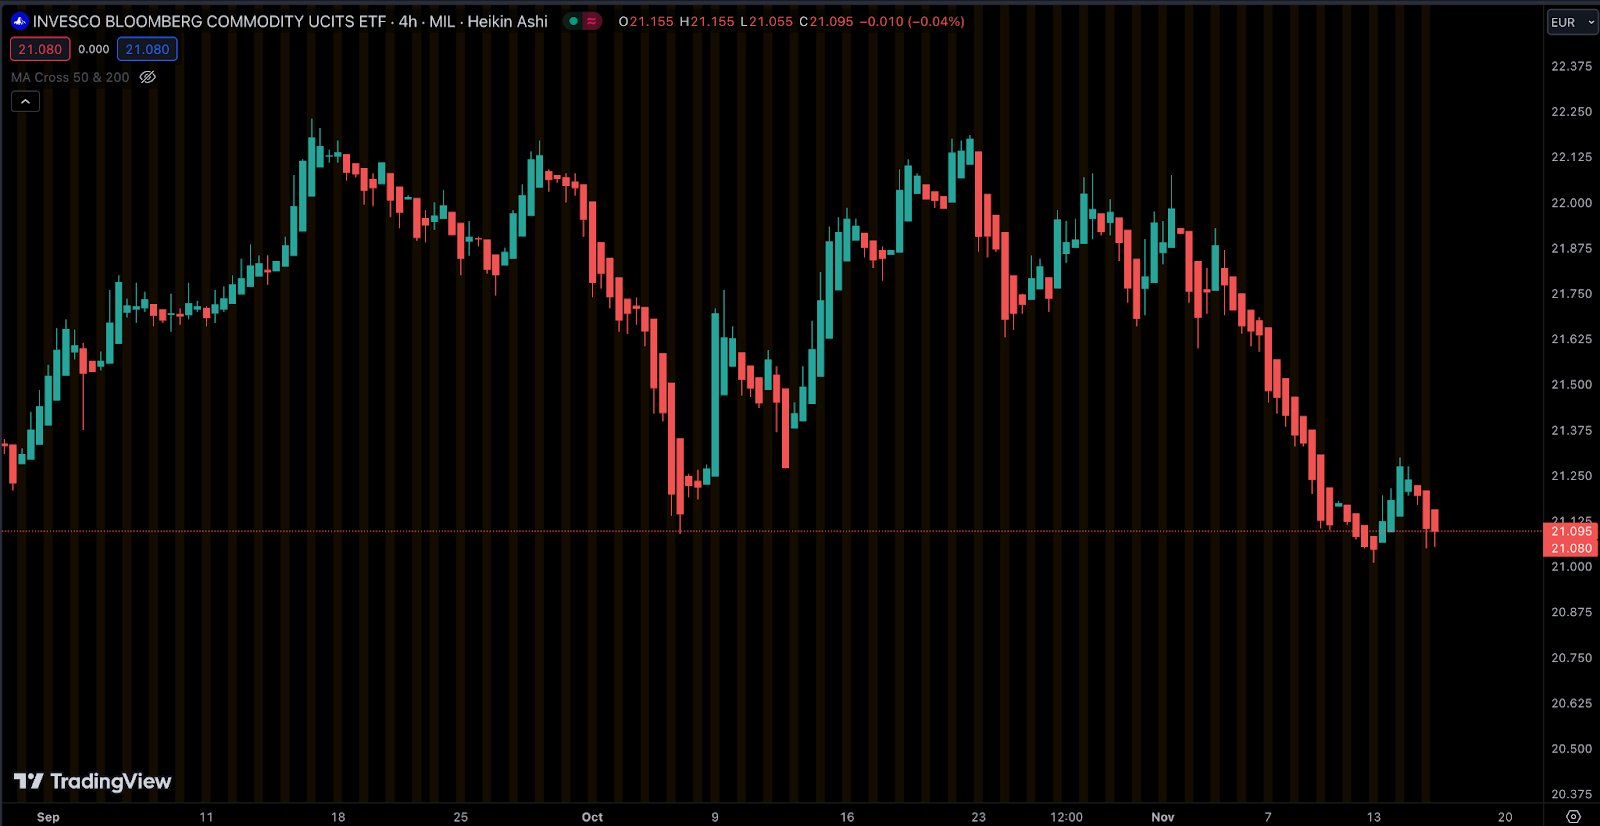1600x826 pixels.
Task: Click the close value C21.095
Action: 826,21
